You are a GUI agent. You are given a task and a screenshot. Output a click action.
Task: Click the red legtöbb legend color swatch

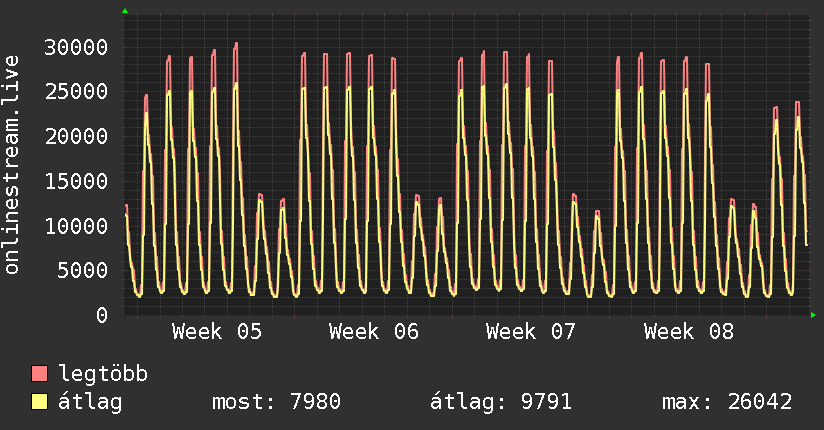40,375
